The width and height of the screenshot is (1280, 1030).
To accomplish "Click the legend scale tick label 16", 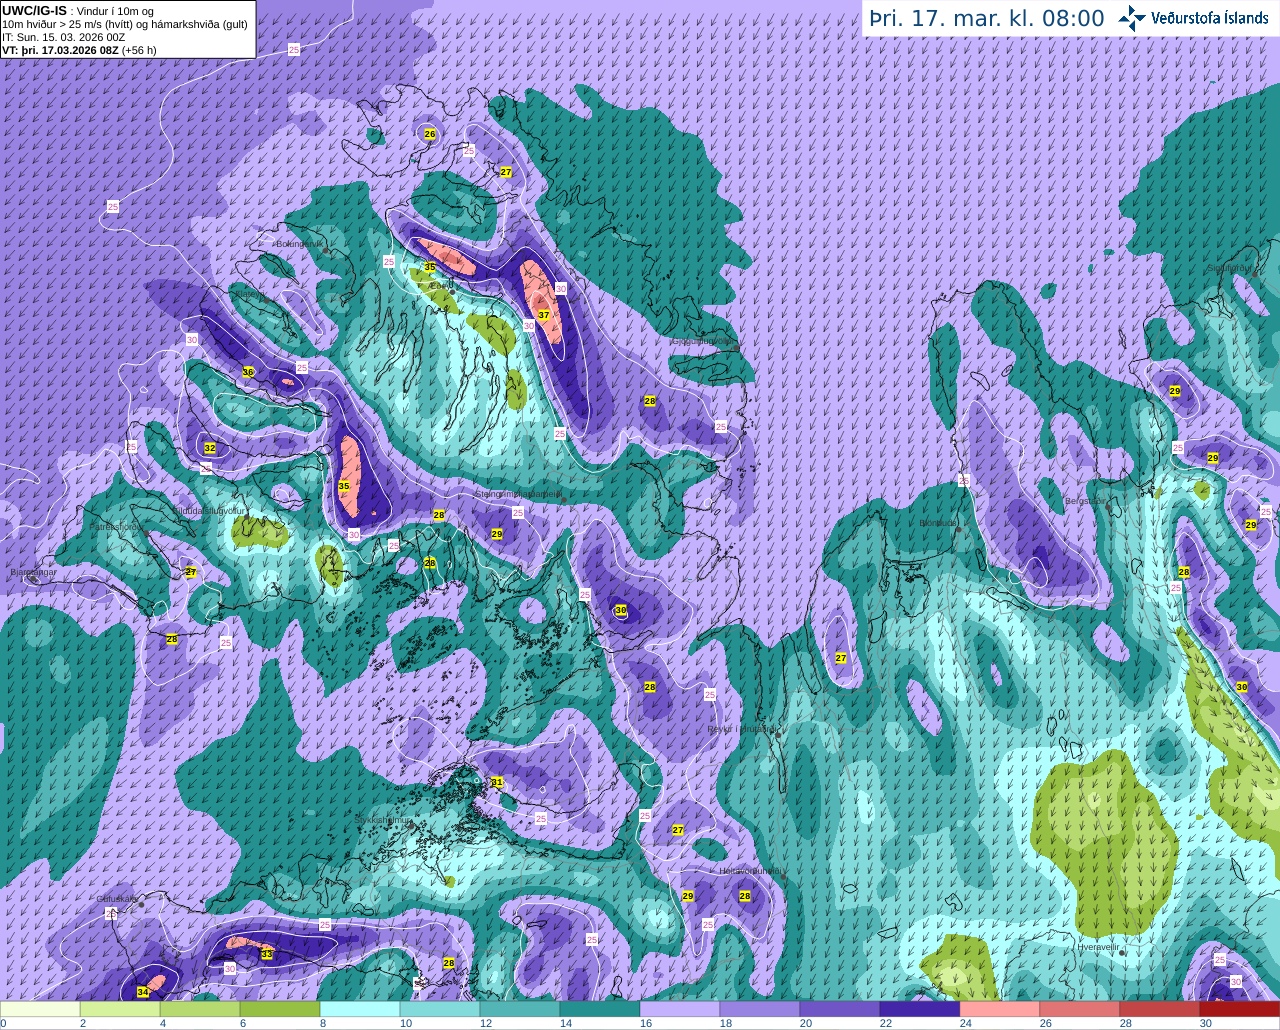I will 645,1023.
